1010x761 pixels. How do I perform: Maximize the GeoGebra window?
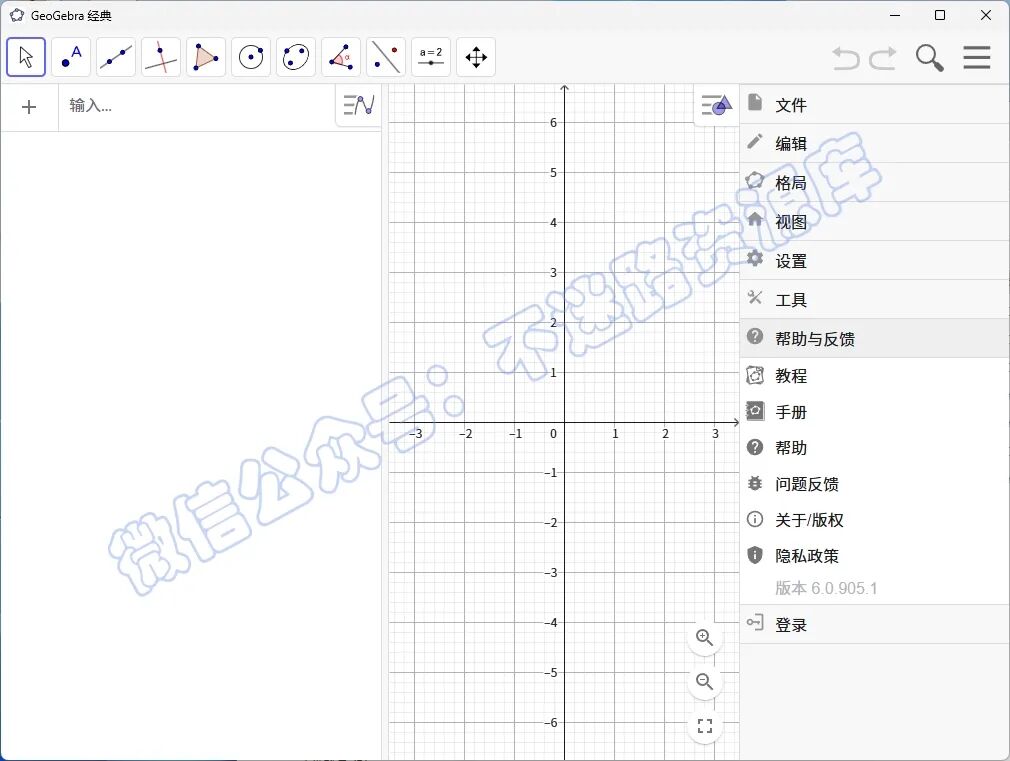pyautogui.click(x=940, y=15)
